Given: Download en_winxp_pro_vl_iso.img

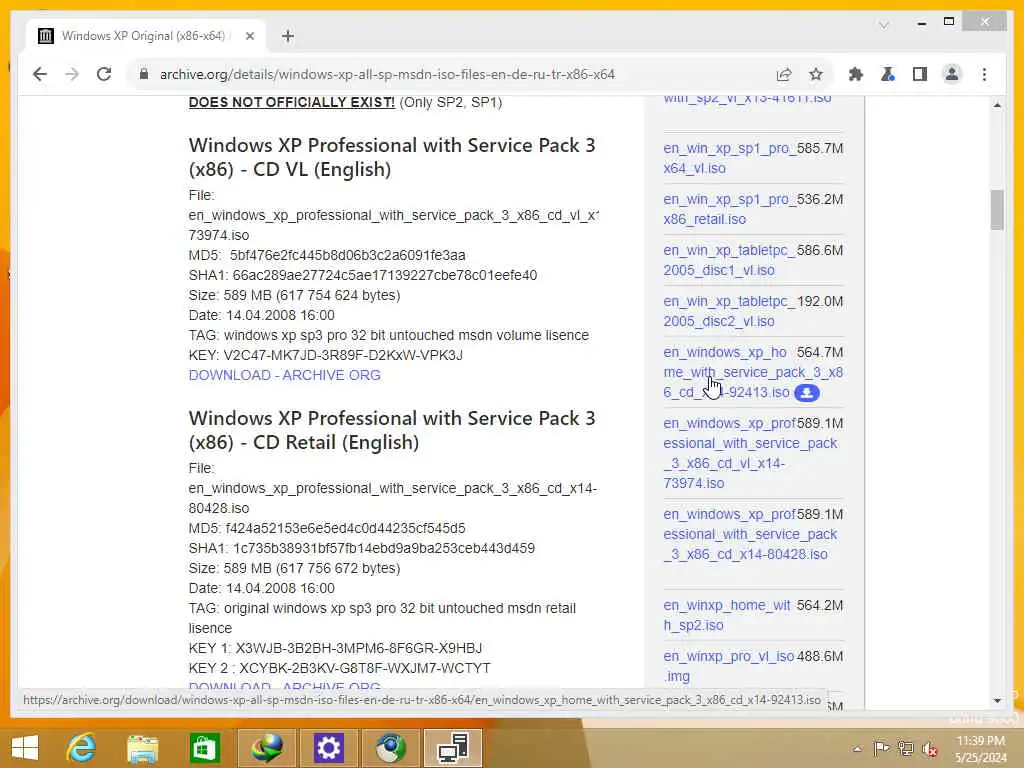Looking at the screenshot, I should point(728,666).
